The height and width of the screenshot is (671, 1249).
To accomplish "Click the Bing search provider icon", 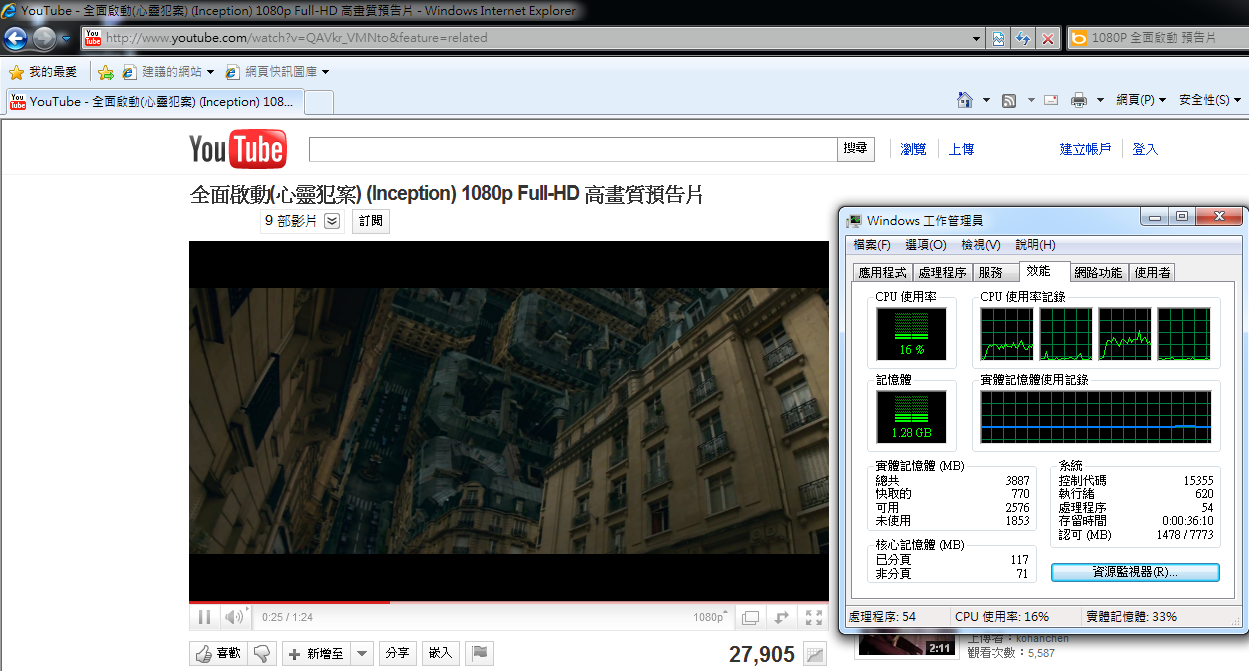I will pyautogui.click(x=1079, y=38).
